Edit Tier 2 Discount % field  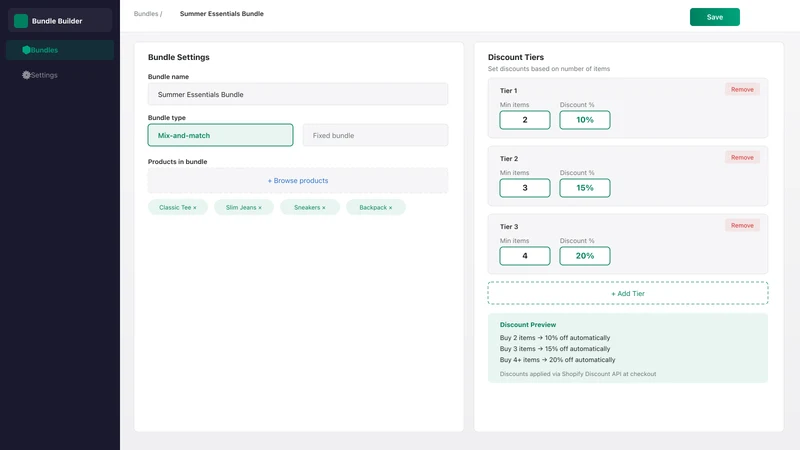585,188
